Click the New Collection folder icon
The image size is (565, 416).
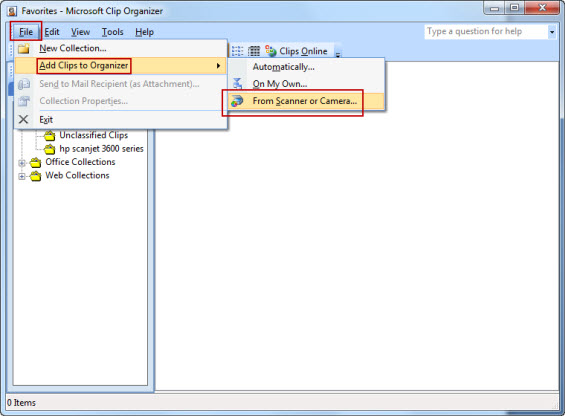[x=24, y=48]
